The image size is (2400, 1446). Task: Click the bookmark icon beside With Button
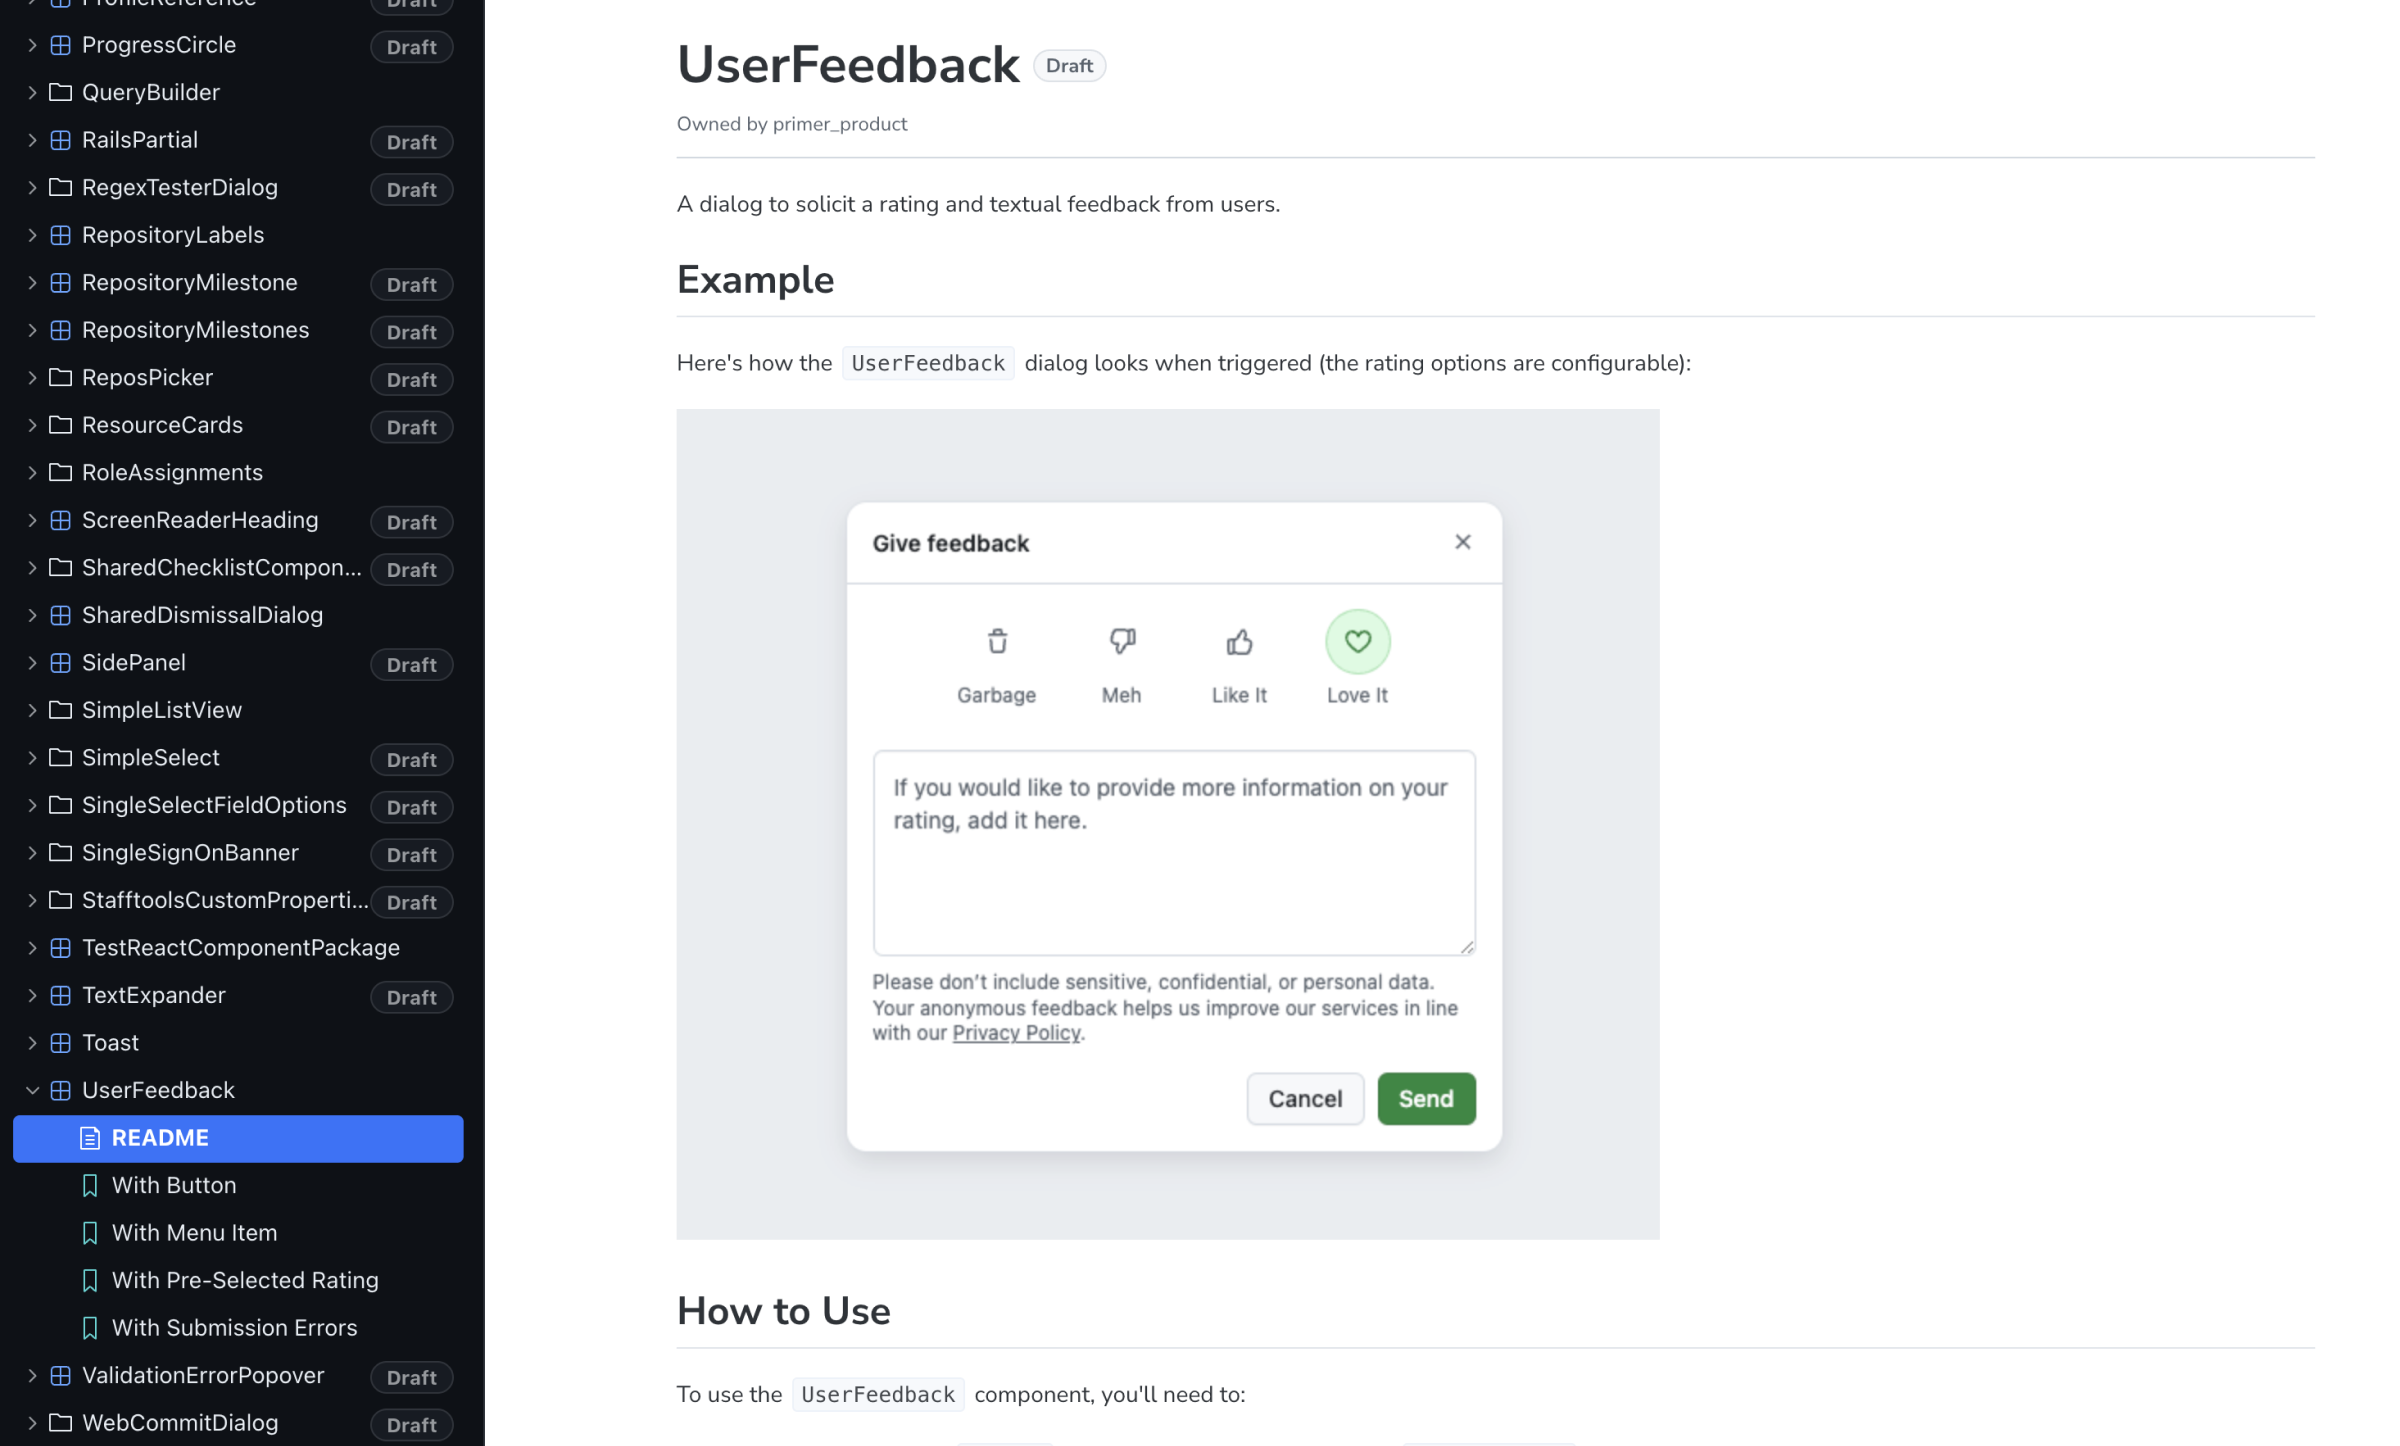91,1185
